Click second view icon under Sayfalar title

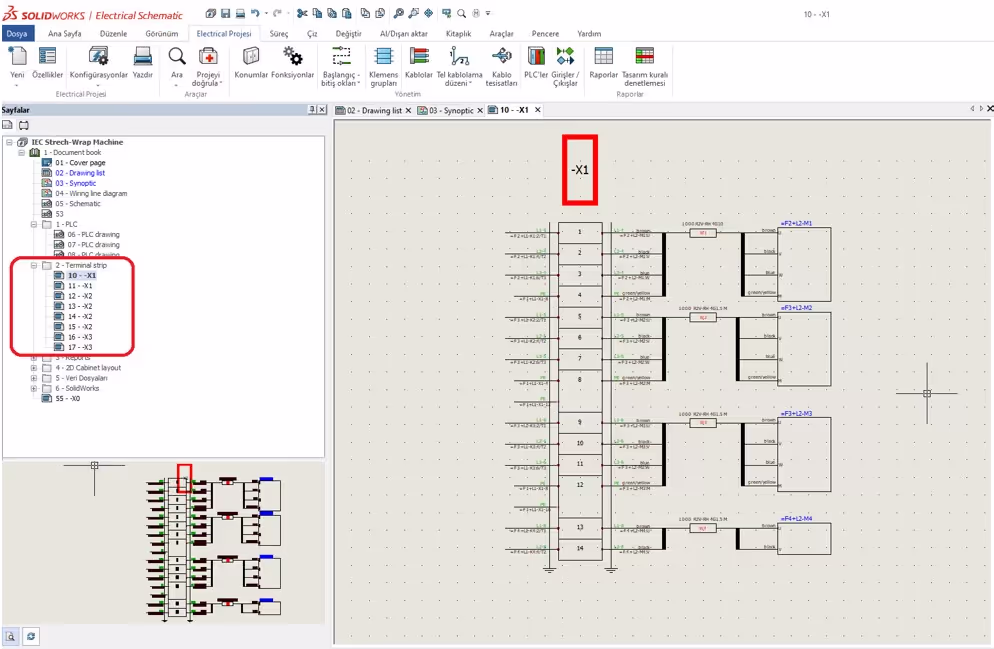pyautogui.click(x=23, y=125)
